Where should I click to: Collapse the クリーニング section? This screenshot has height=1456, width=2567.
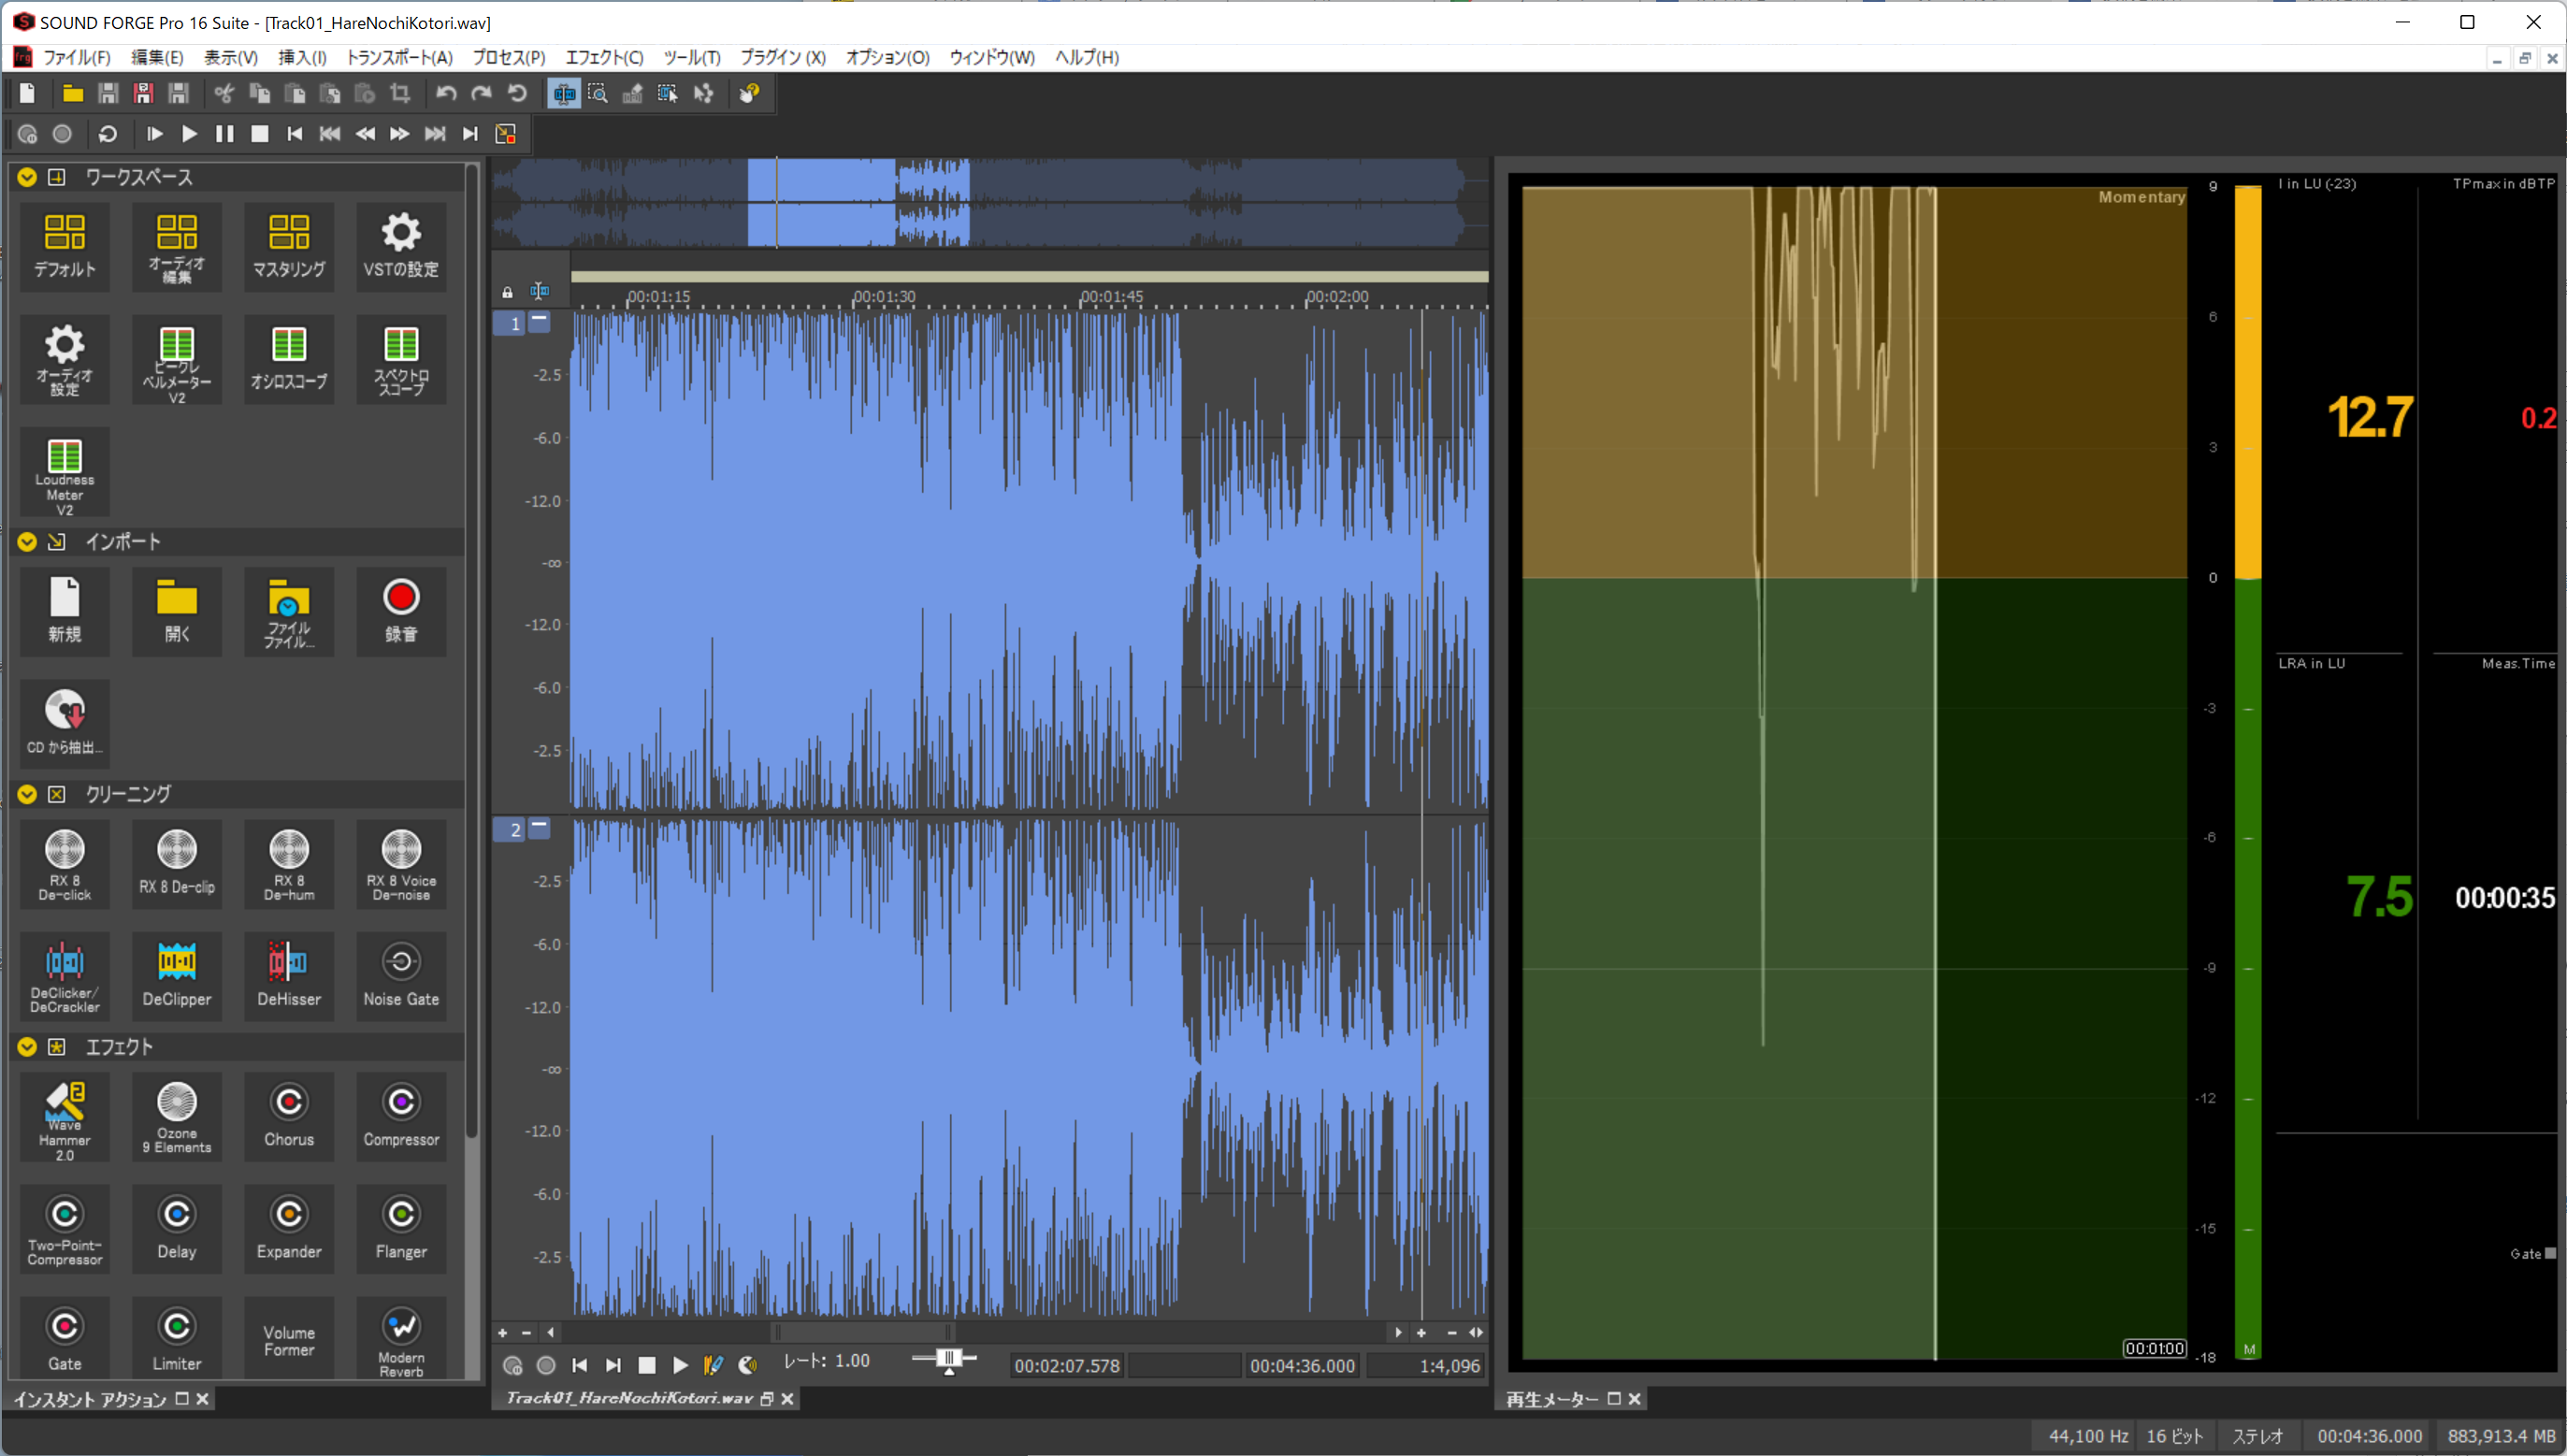coord(27,794)
